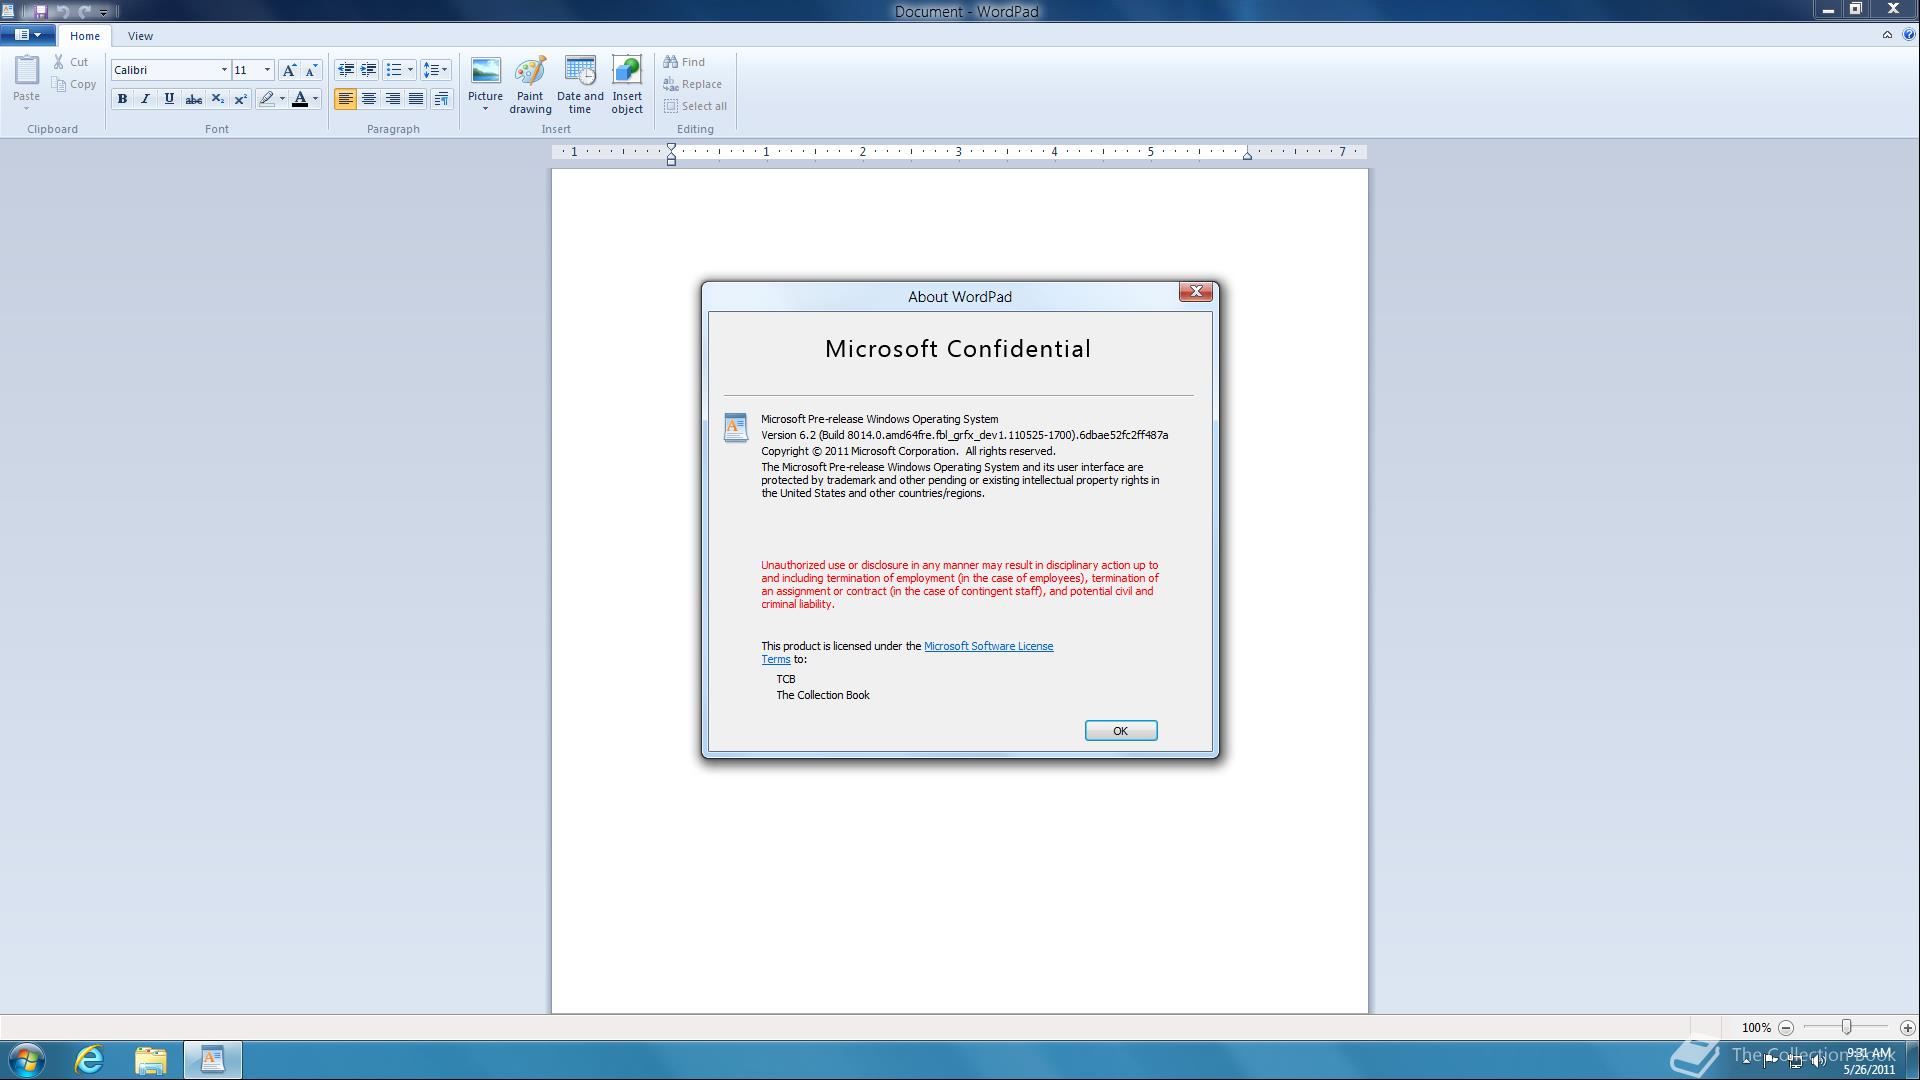Close the About WordPad dialog with X
This screenshot has height=1080, width=1920.
(x=1196, y=292)
